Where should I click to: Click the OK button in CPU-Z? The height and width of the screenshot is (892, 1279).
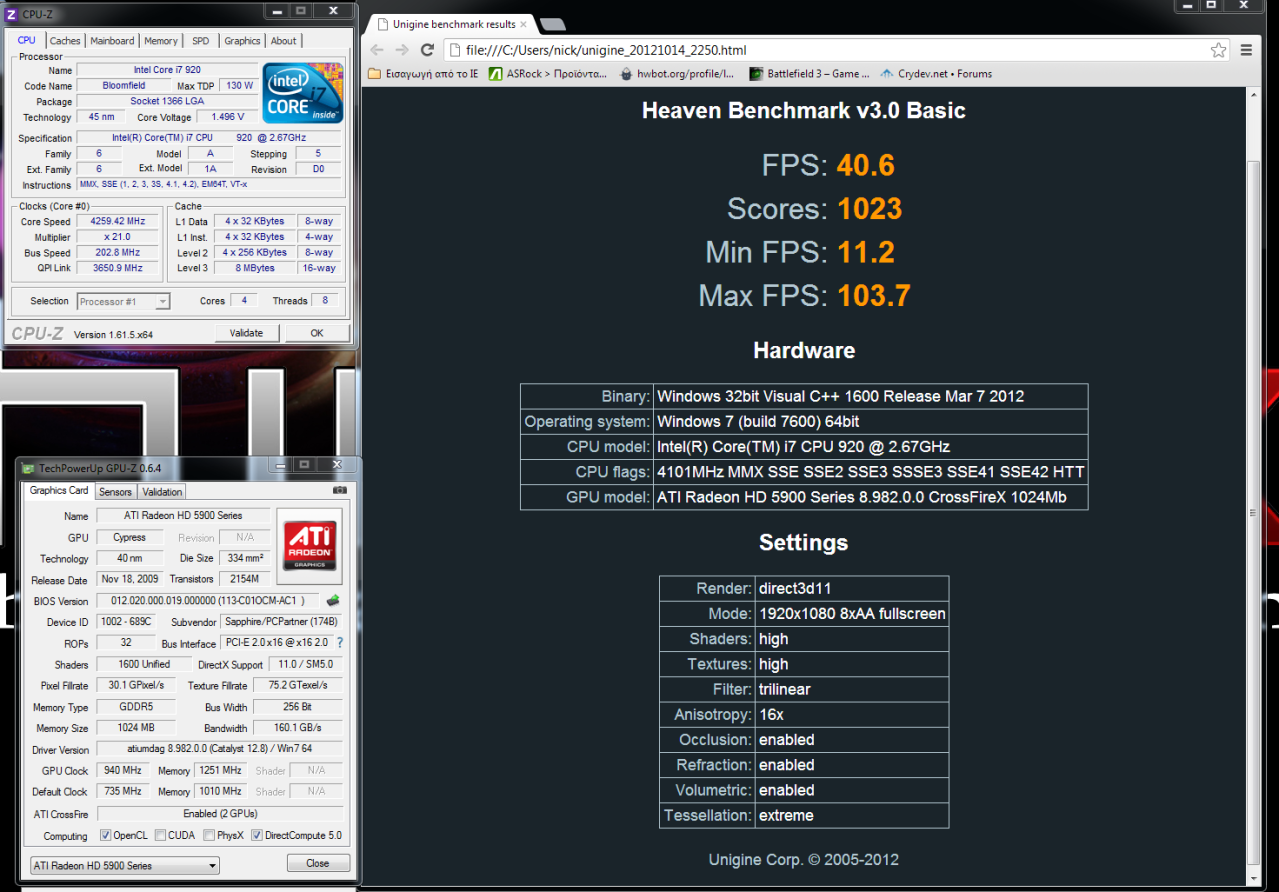point(317,333)
